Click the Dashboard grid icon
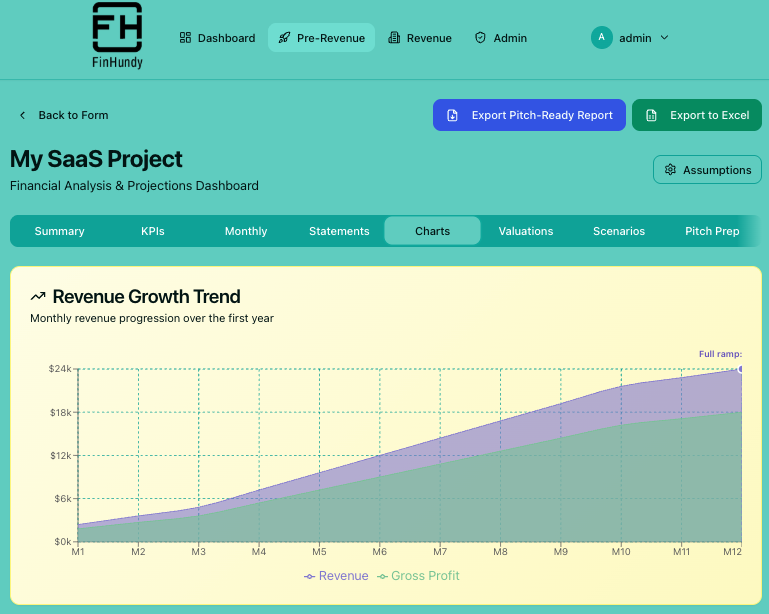The width and height of the screenshot is (769, 614). (x=185, y=38)
